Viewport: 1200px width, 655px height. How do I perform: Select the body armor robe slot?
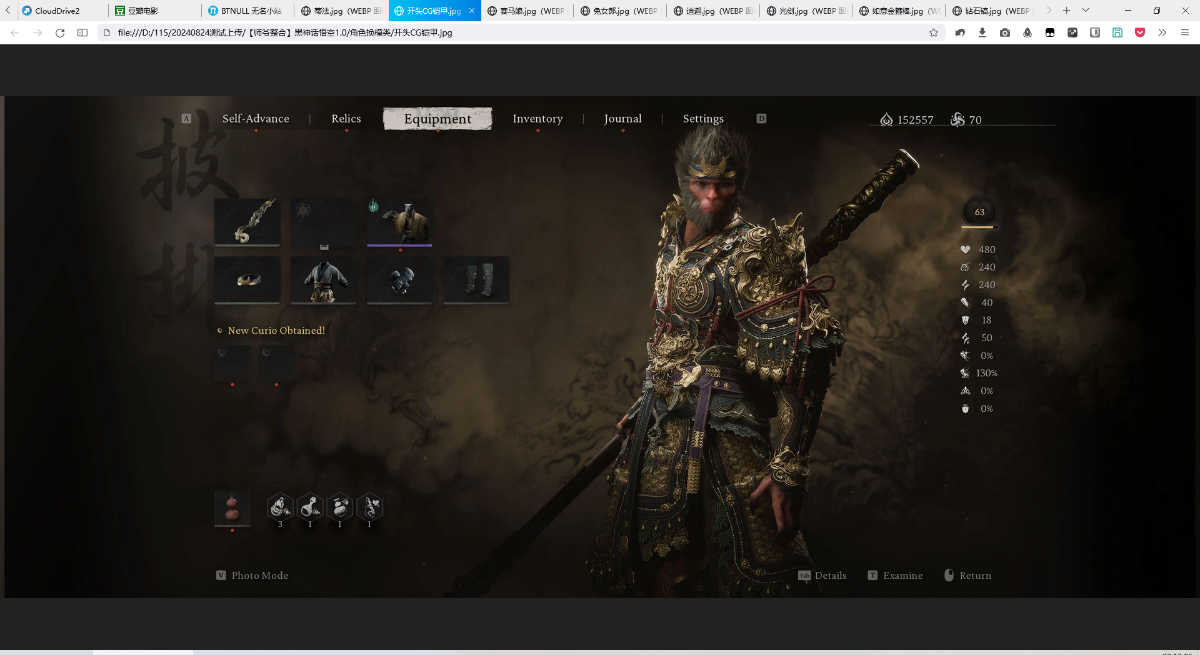[x=323, y=280]
